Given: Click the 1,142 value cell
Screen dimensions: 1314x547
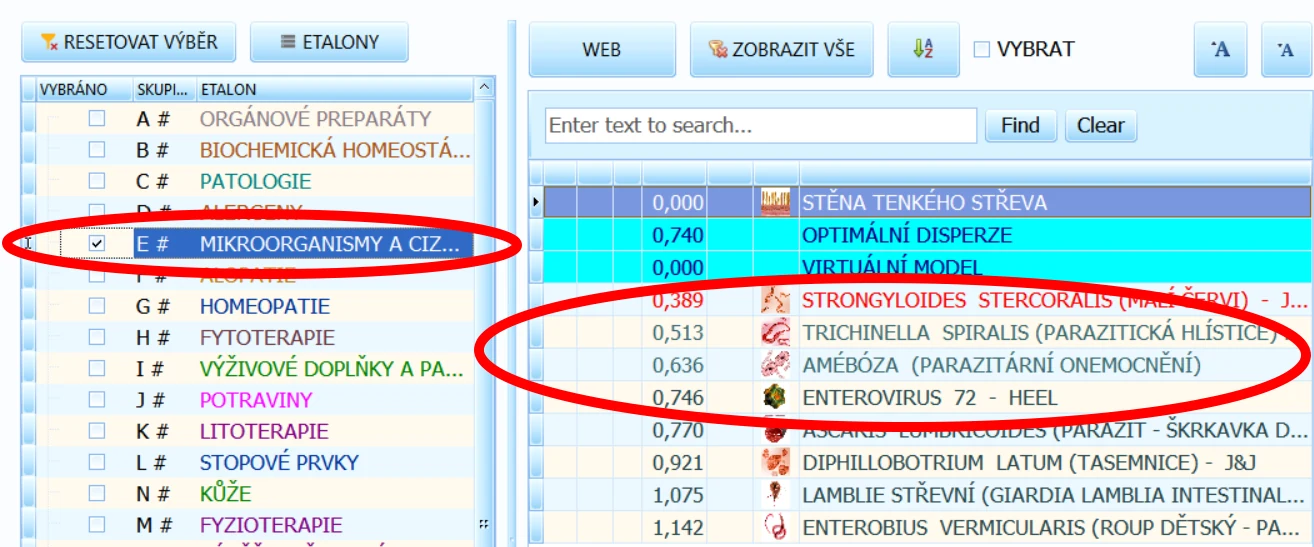Looking at the screenshot, I should 675,527.
